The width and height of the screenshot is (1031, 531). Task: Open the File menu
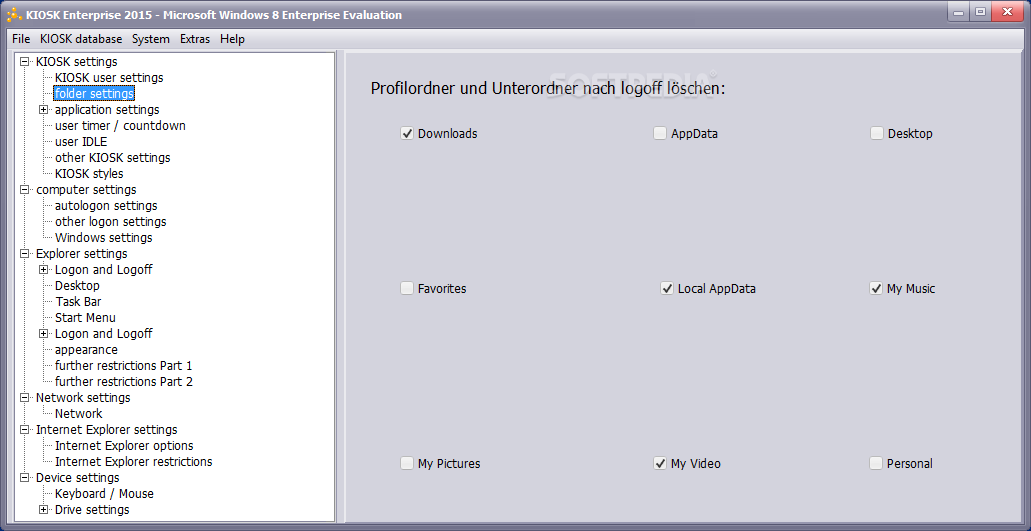21,39
